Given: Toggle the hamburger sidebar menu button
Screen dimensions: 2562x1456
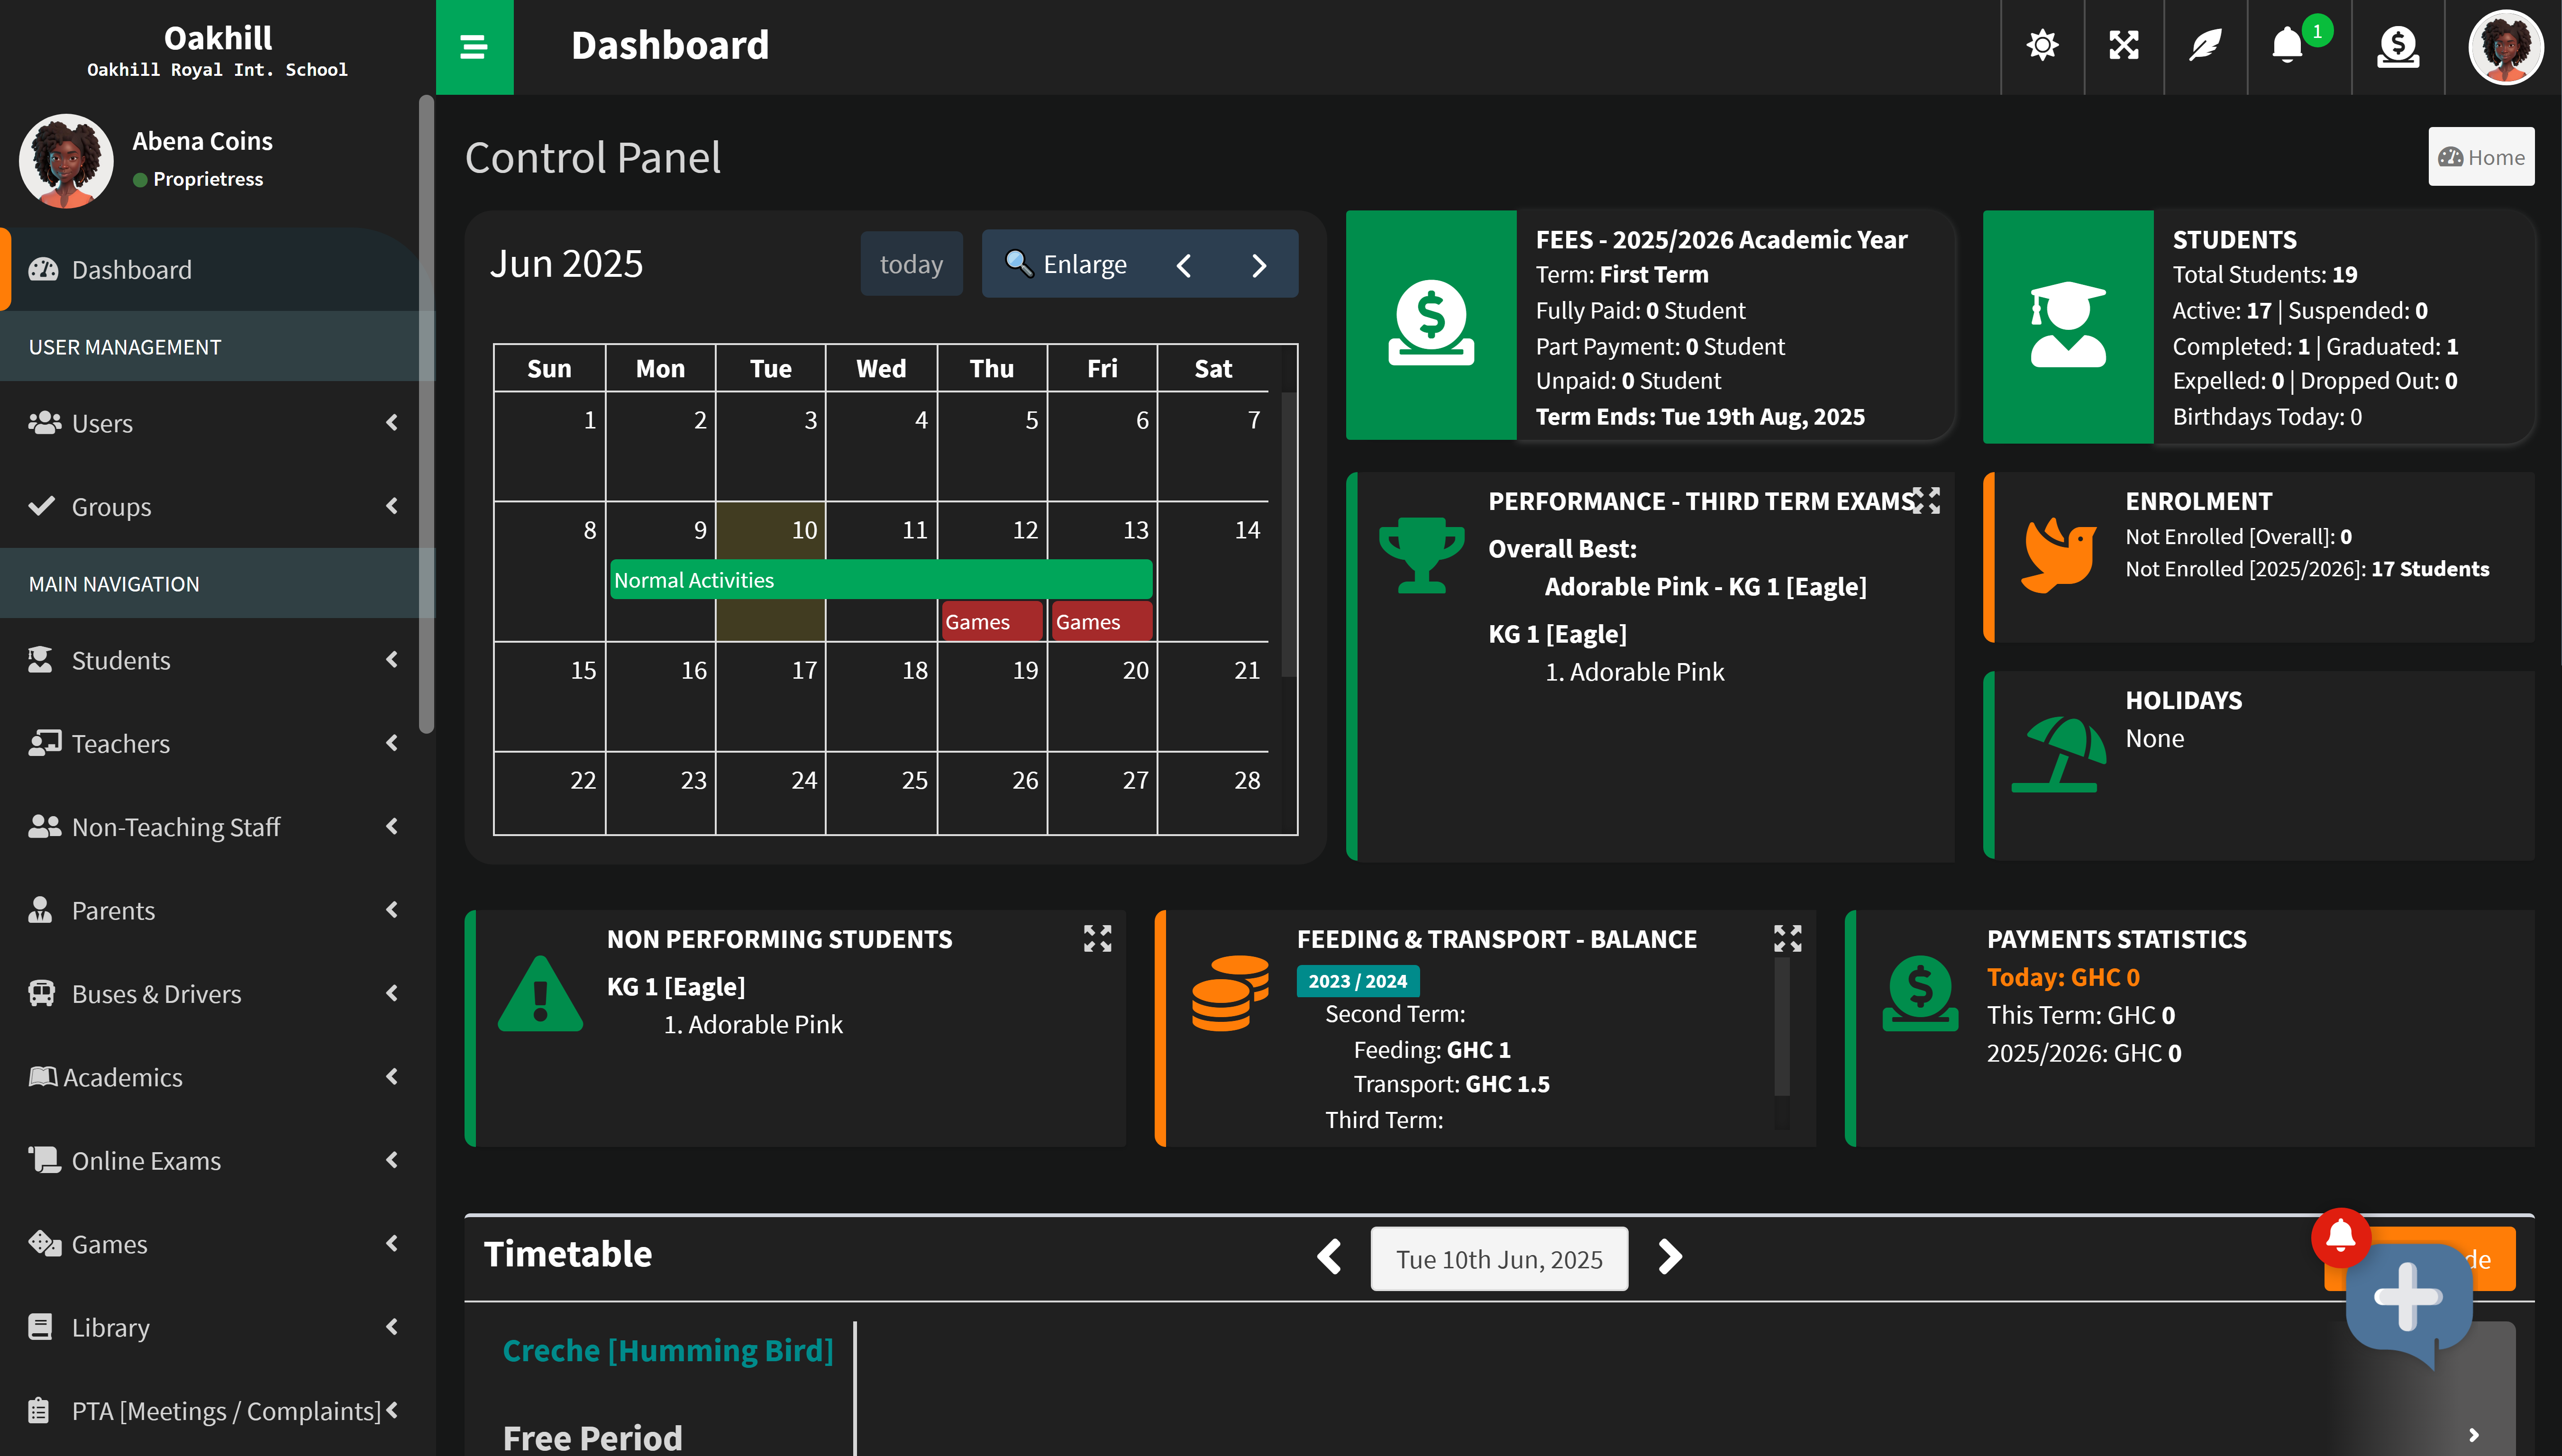Looking at the screenshot, I should [x=474, y=46].
